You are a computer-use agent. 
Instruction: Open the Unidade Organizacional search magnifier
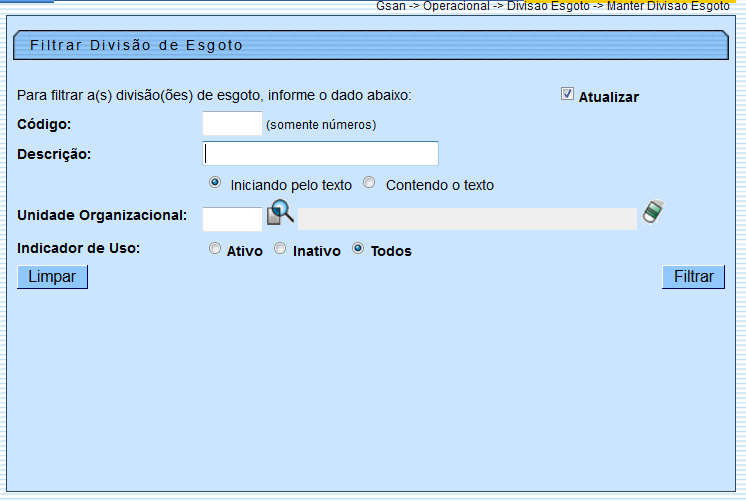(280, 213)
